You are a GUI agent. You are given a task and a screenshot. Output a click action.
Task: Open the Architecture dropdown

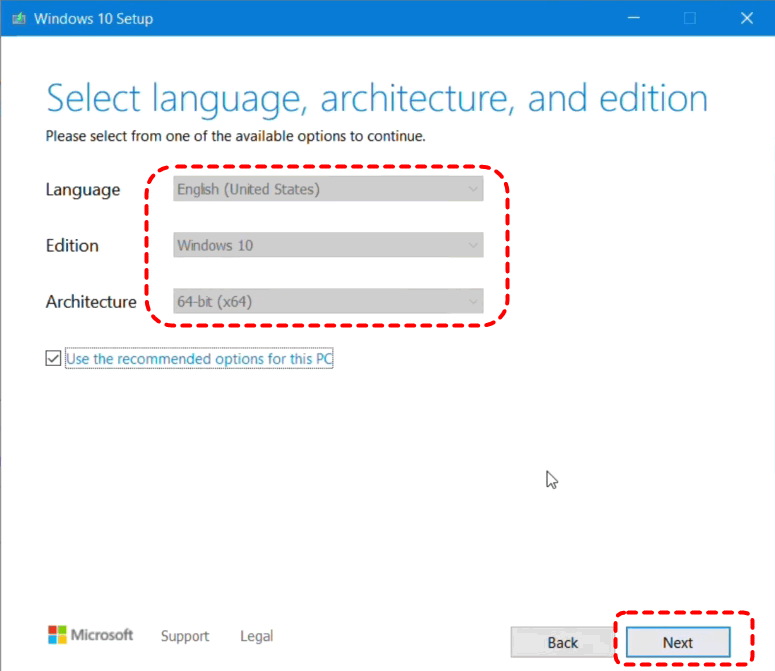click(x=328, y=301)
